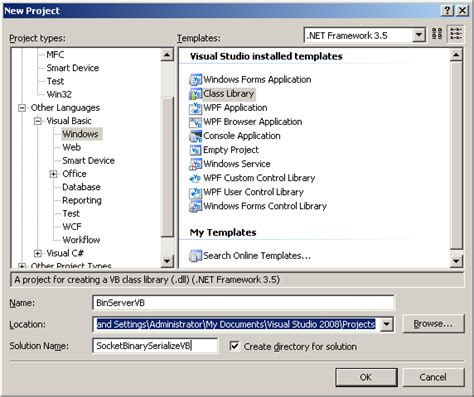
Task: Collapse the Other Languages tree node
Action: [x=22, y=108]
